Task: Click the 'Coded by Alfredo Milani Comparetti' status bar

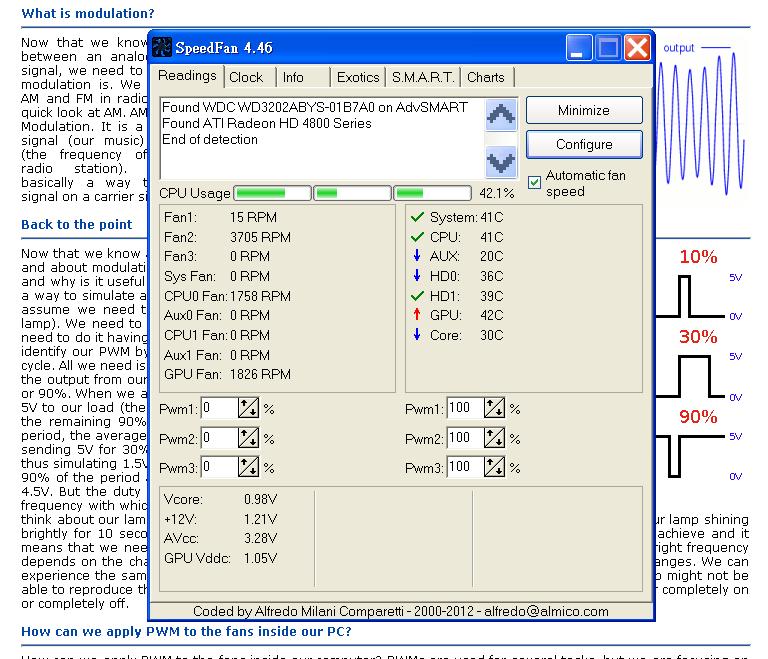Action: pyautogui.click(x=401, y=611)
